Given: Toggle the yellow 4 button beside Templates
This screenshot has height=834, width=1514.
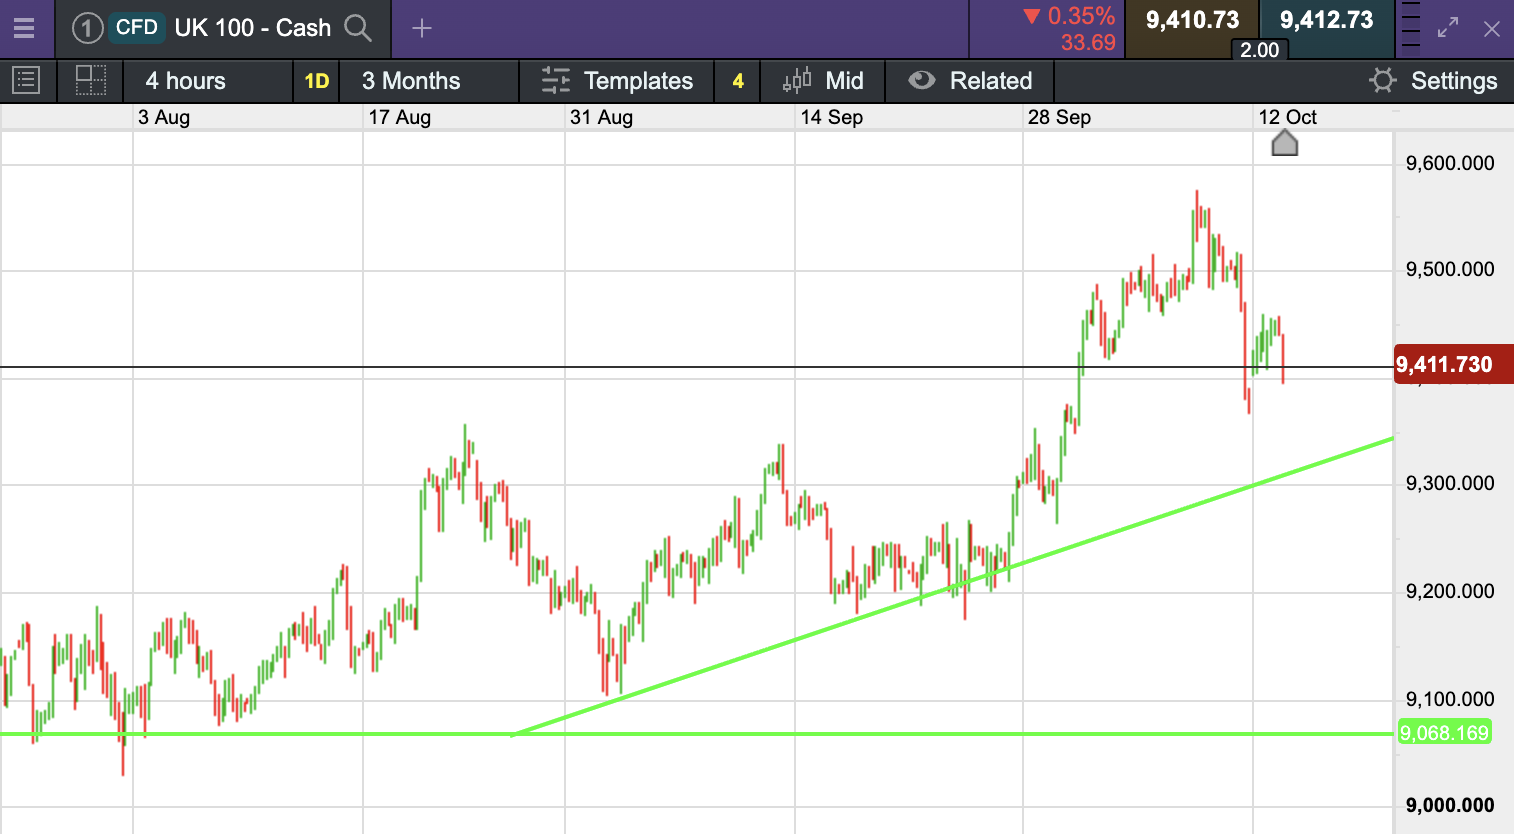Looking at the screenshot, I should click(x=738, y=81).
